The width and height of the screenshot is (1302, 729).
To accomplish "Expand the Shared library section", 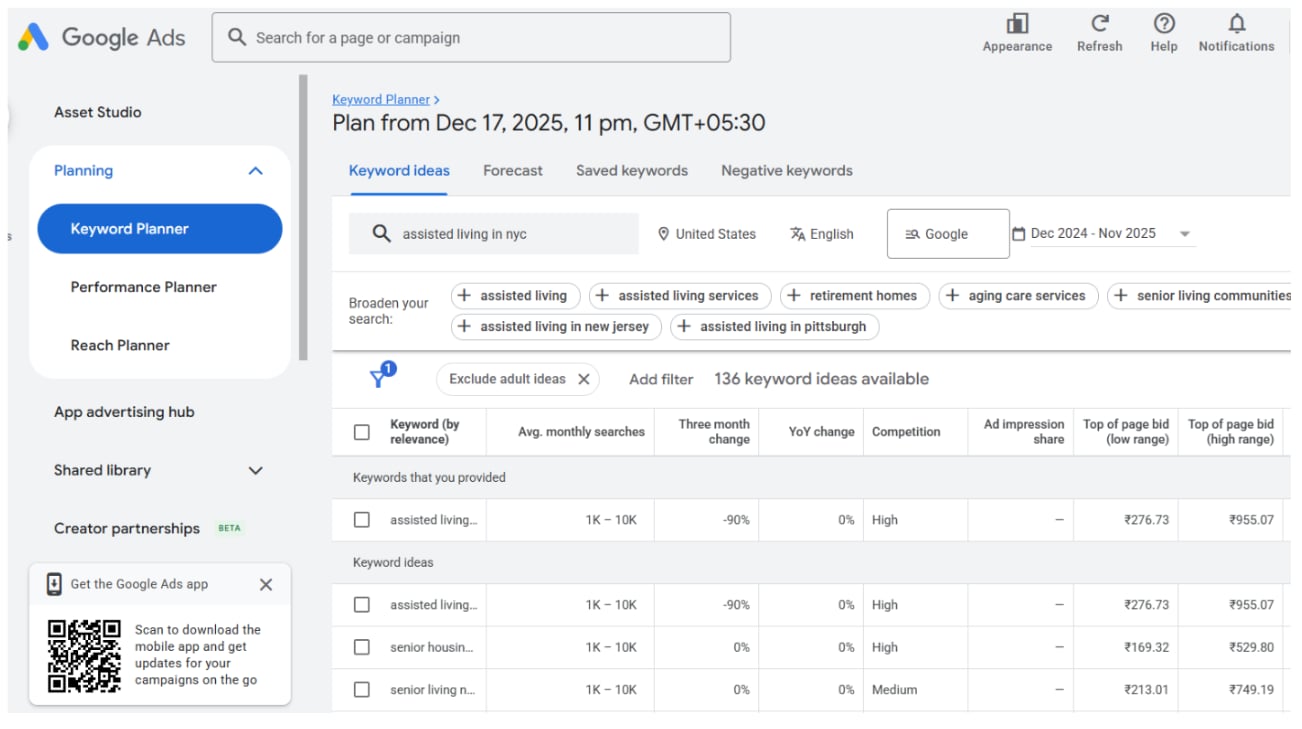I will click(x=255, y=470).
